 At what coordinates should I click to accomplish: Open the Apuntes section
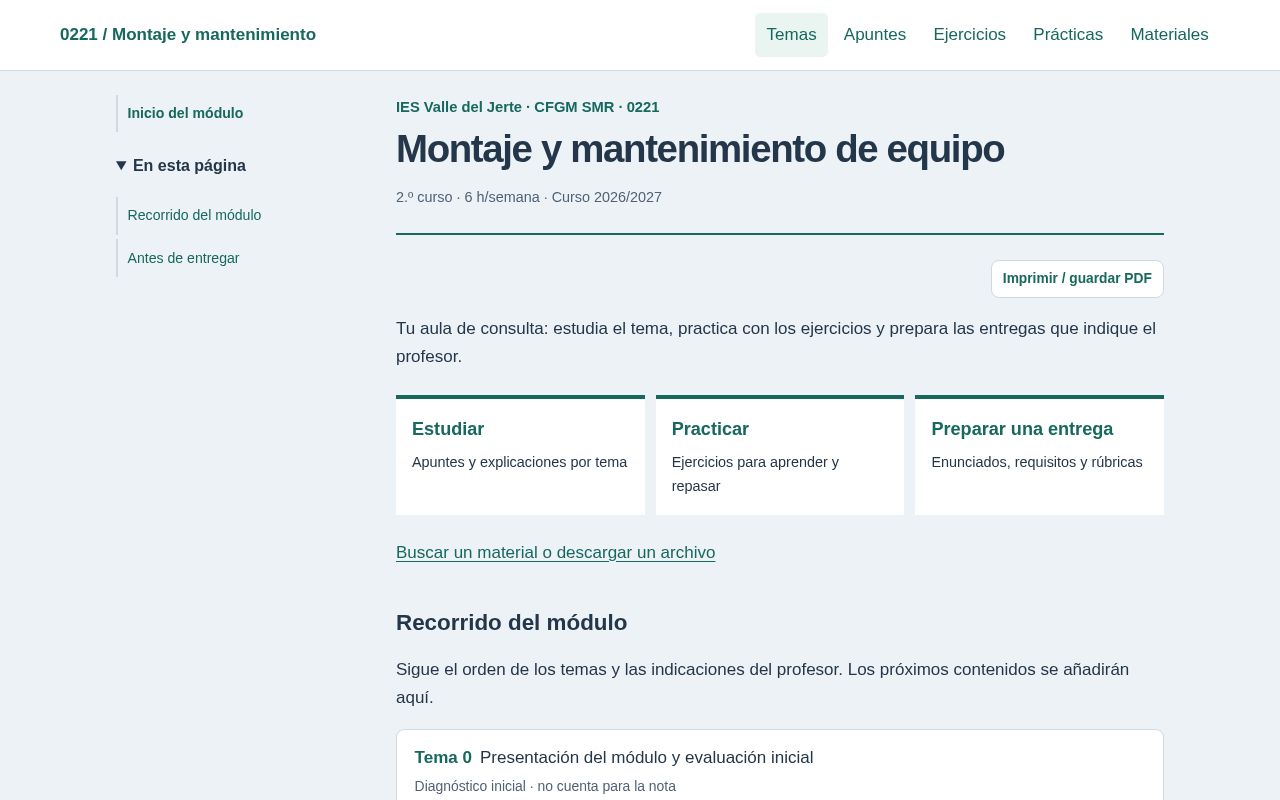[875, 35]
